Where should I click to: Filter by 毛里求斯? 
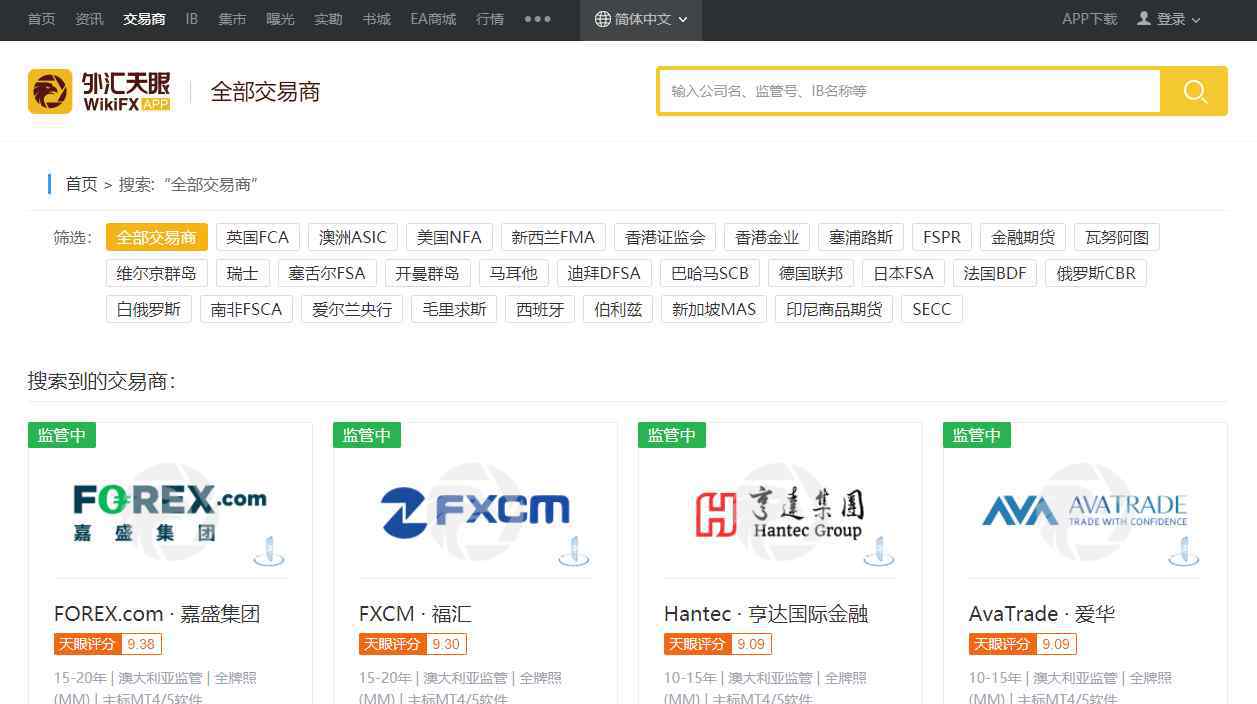(x=454, y=309)
